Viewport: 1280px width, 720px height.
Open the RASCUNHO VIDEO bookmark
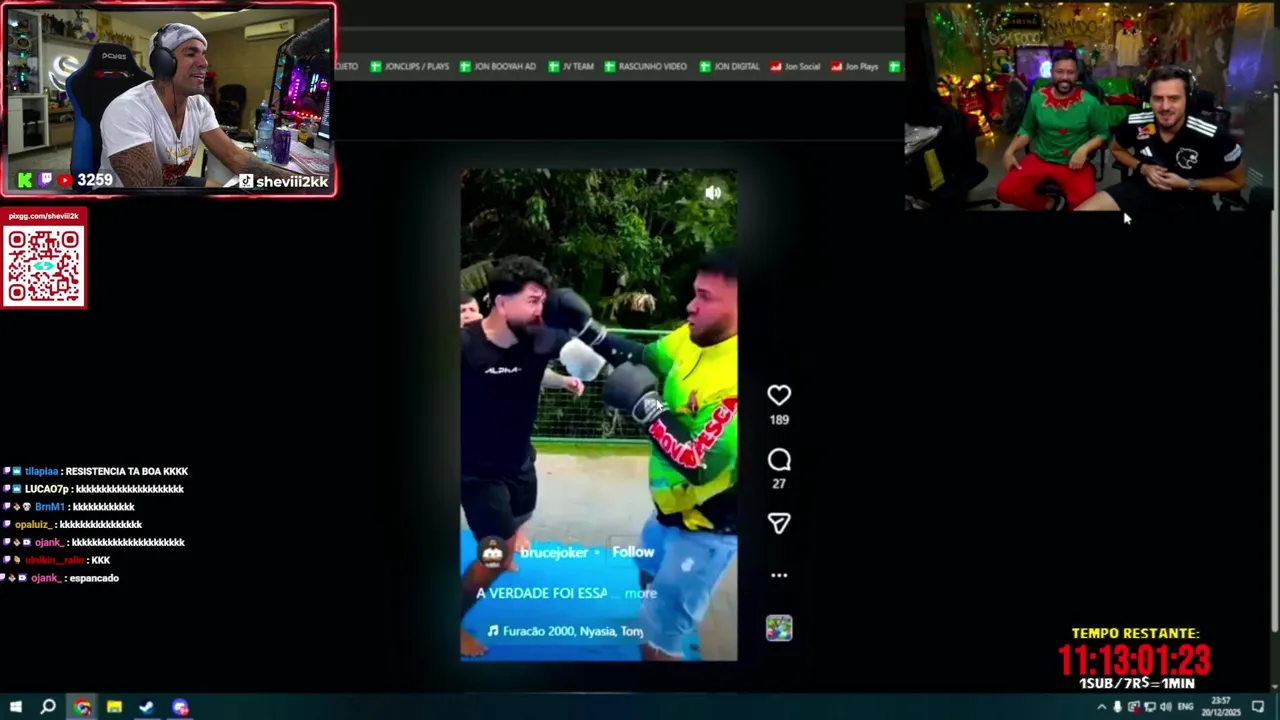click(x=645, y=66)
